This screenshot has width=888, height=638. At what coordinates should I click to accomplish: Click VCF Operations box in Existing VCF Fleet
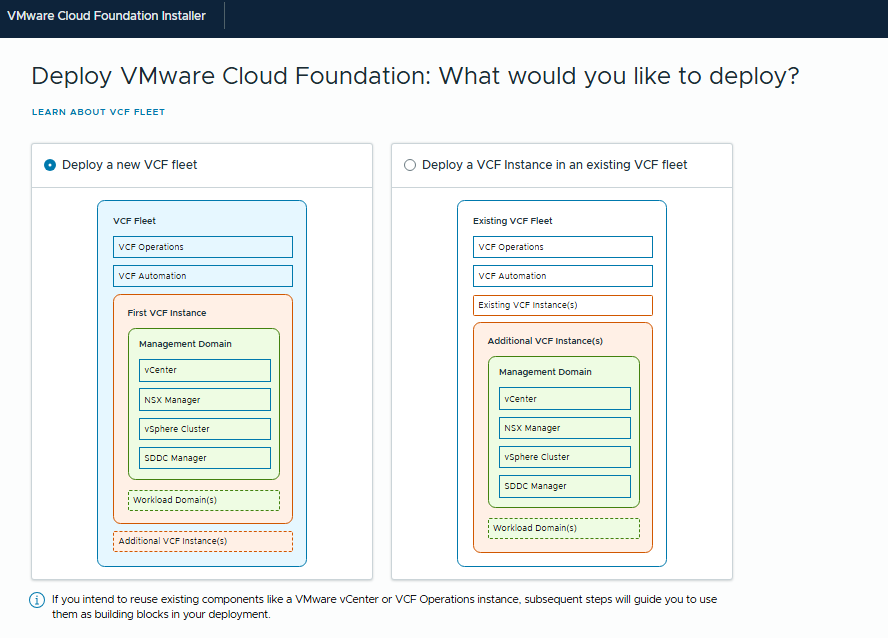tap(563, 247)
